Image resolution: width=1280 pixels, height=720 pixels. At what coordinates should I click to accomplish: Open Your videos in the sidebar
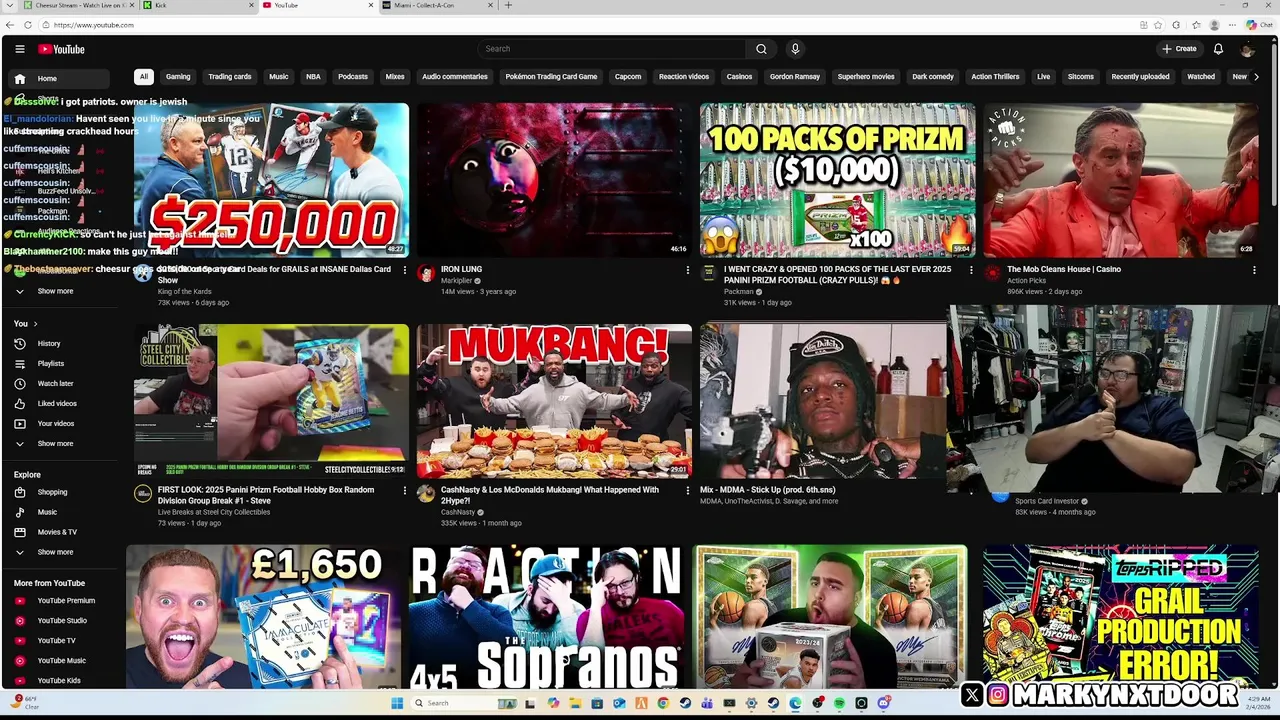click(x=60, y=423)
